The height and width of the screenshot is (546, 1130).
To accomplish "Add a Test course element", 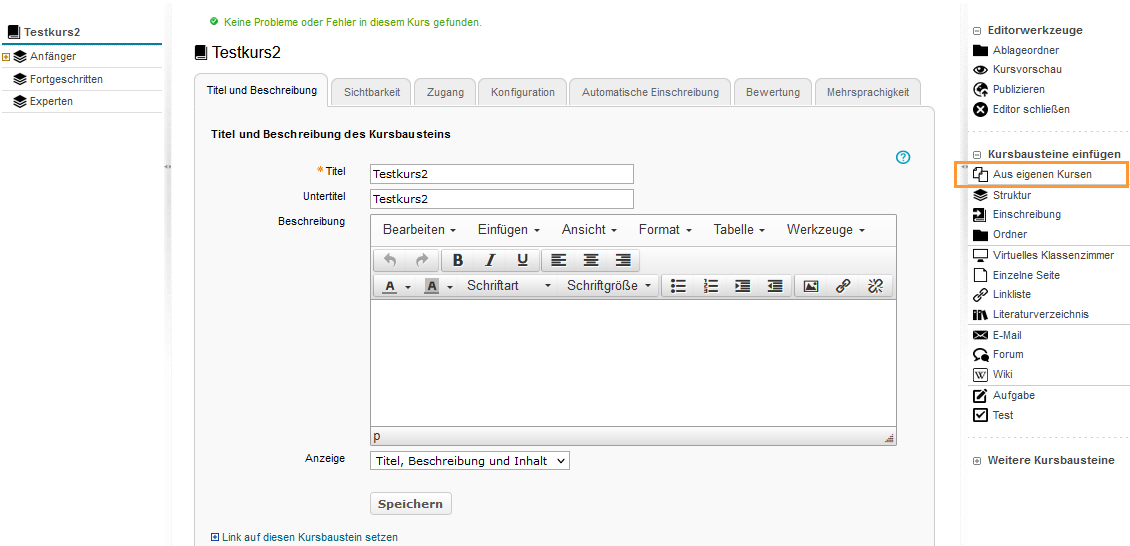I will pyautogui.click(x=1002, y=415).
